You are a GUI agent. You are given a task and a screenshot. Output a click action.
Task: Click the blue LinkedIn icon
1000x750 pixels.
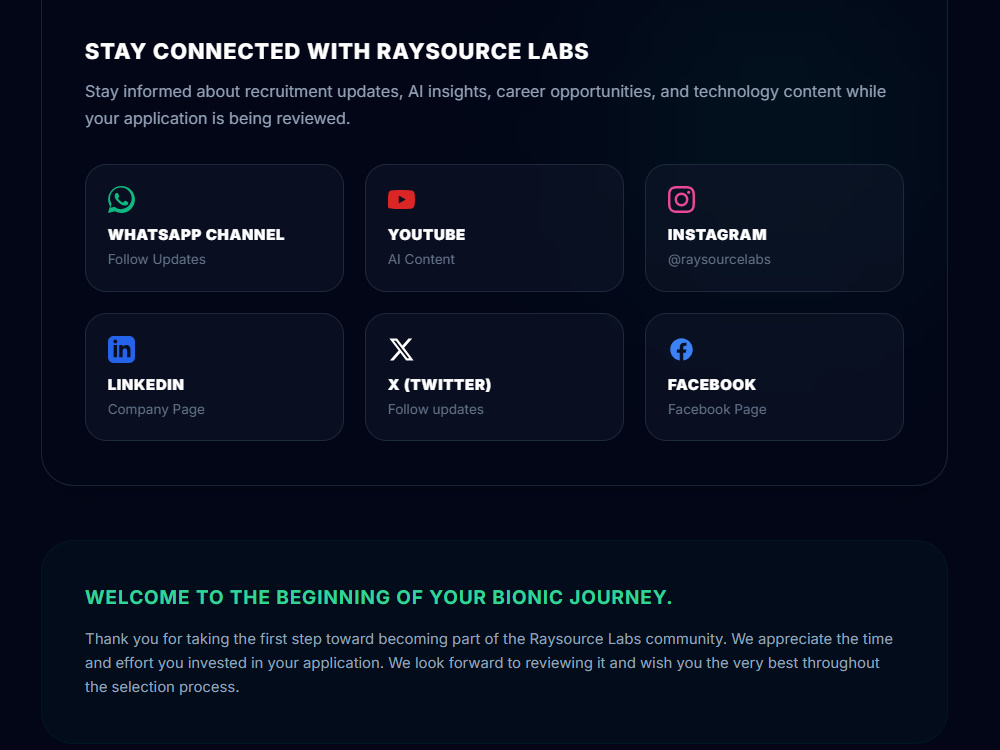click(121, 349)
